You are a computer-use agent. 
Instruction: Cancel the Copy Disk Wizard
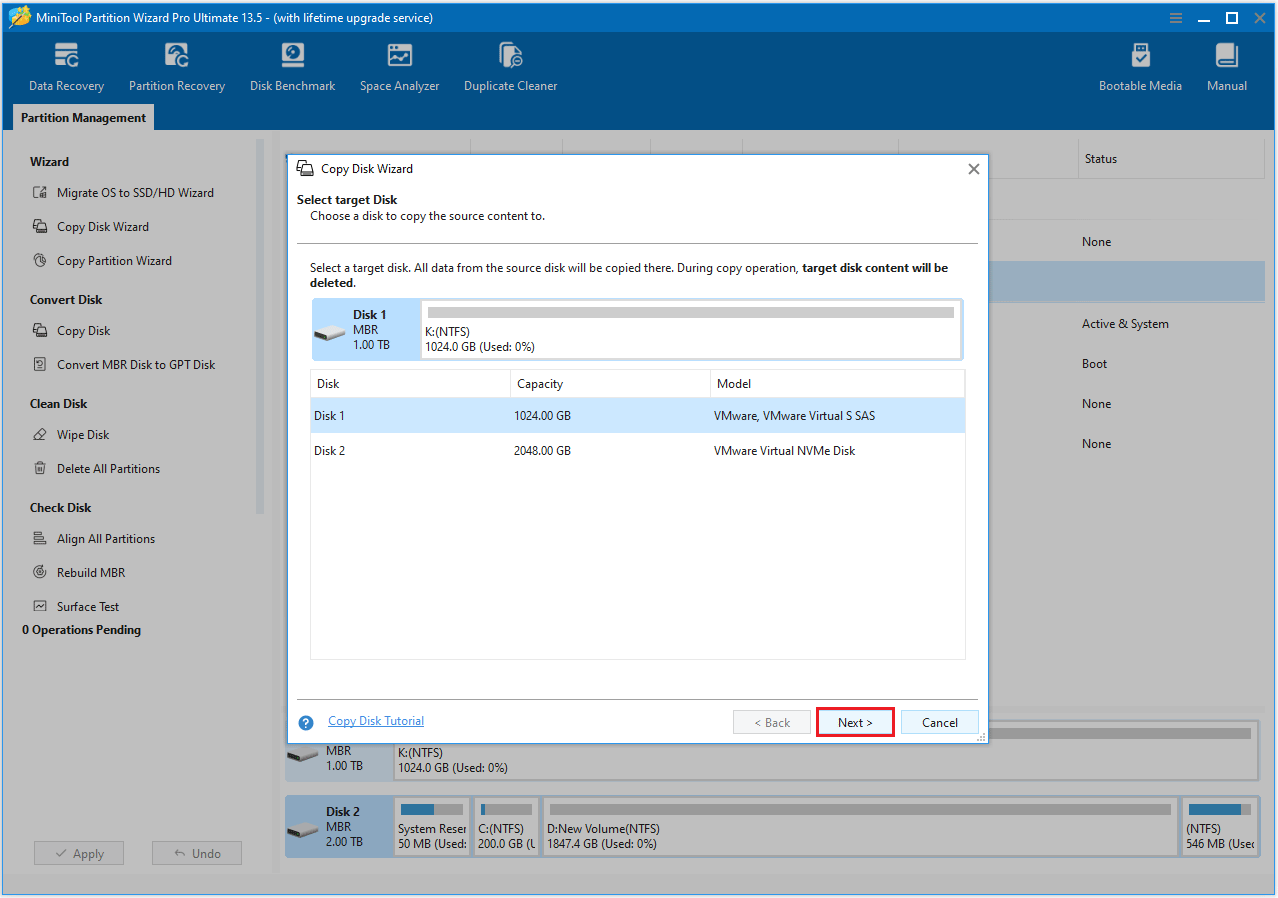(938, 721)
